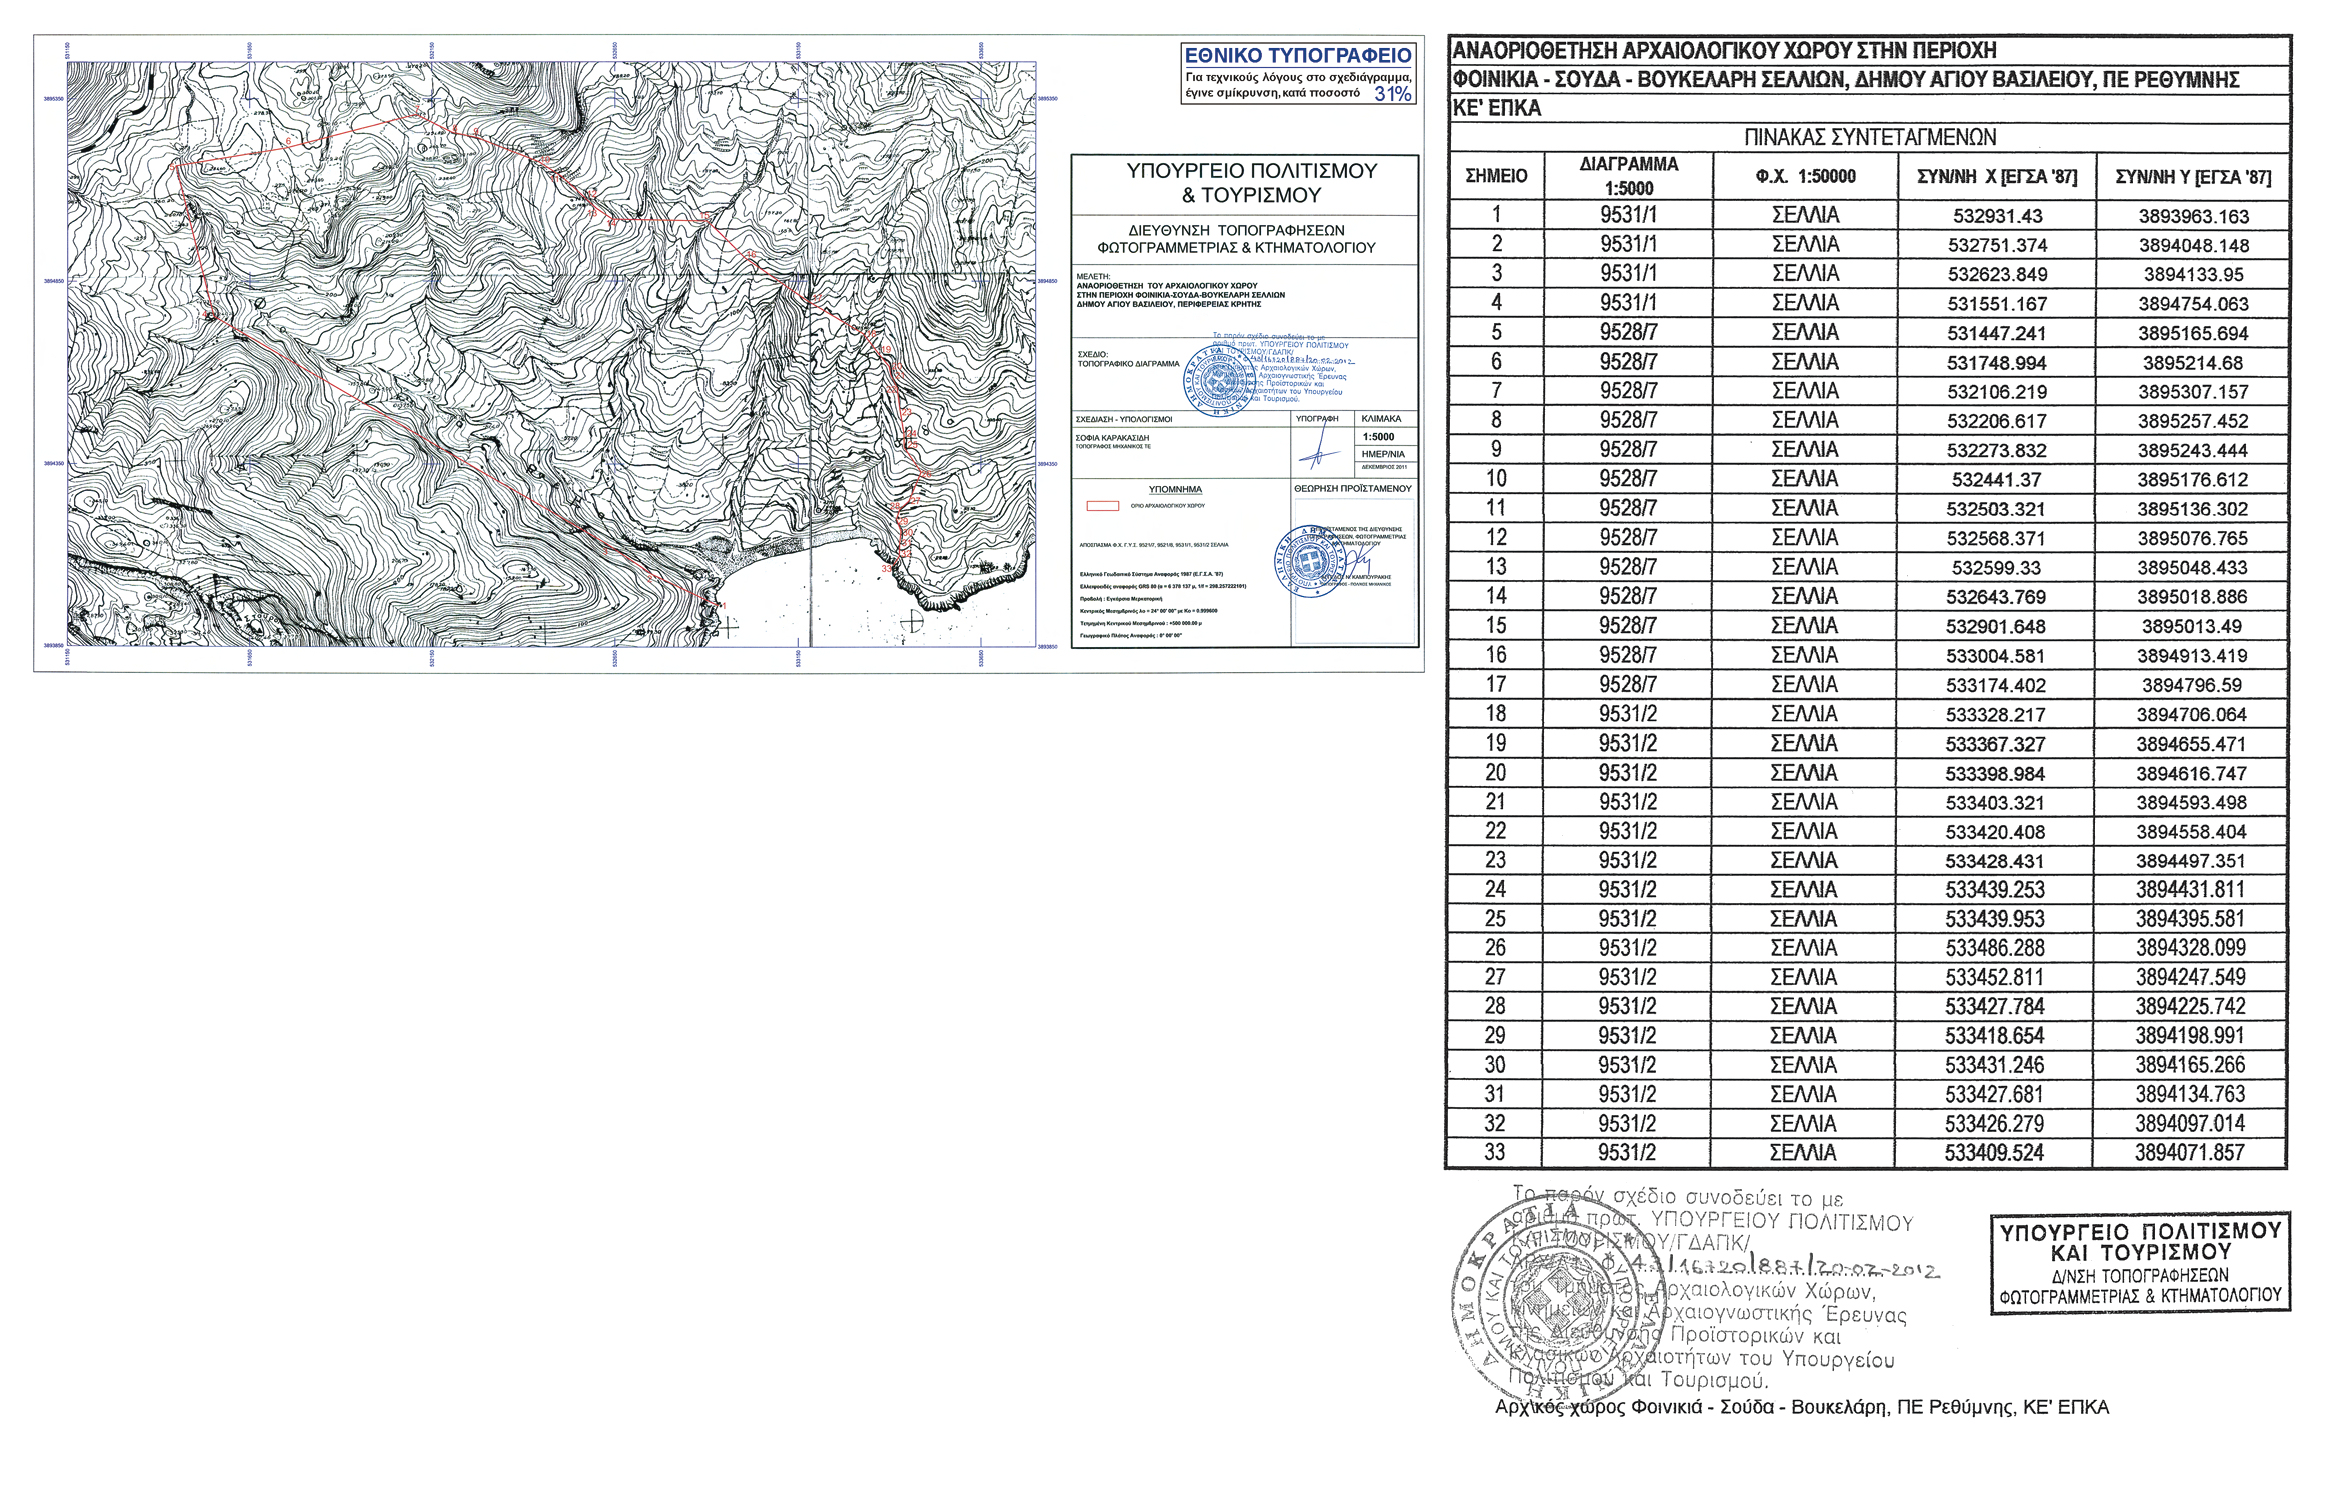The height and width of the screenshot is (1485, 2345).
Task: Click diagram reference 9528/7 in row 10
Action: [x=1628, y=479]
